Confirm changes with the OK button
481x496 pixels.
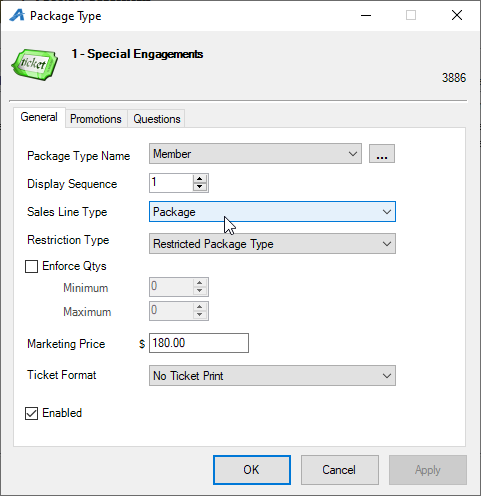tap(252, 470)
